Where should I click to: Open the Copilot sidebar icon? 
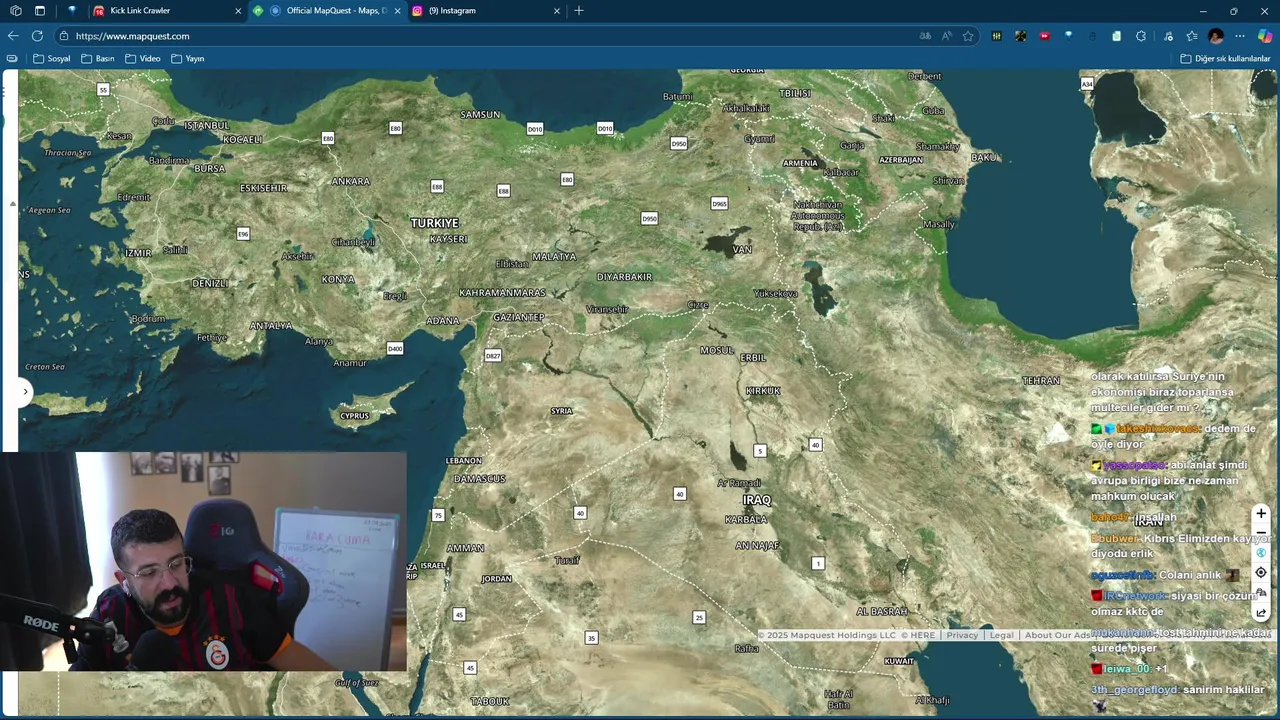click(x=1265, y=36)
